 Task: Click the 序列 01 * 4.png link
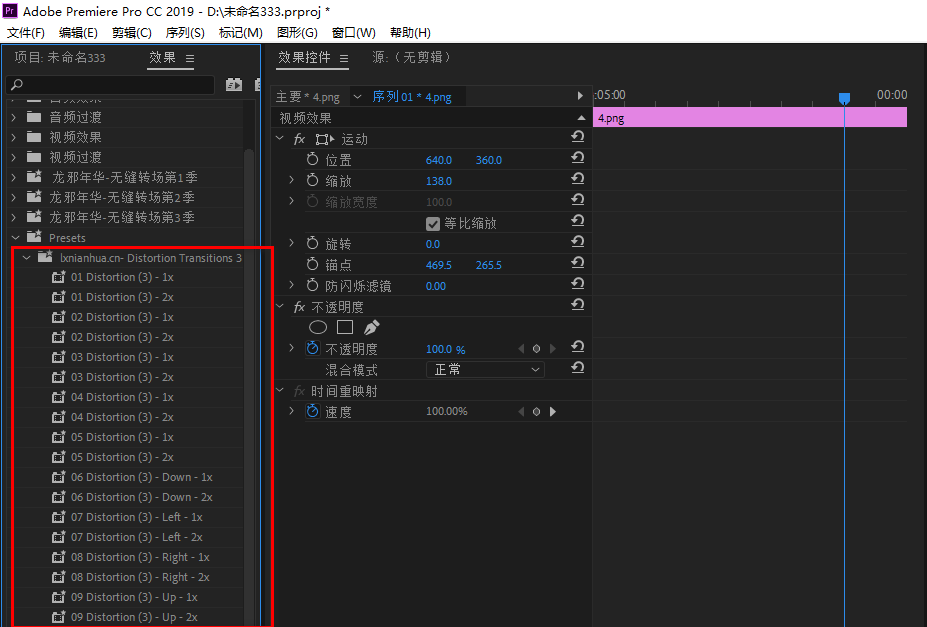coord(411,97)
